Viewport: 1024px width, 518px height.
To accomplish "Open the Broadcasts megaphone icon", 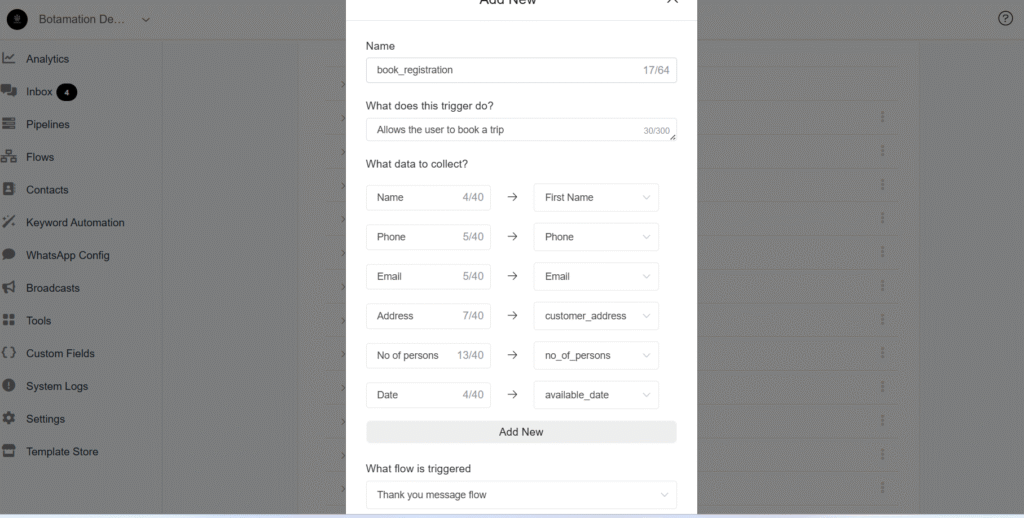I will pos(8,287).
